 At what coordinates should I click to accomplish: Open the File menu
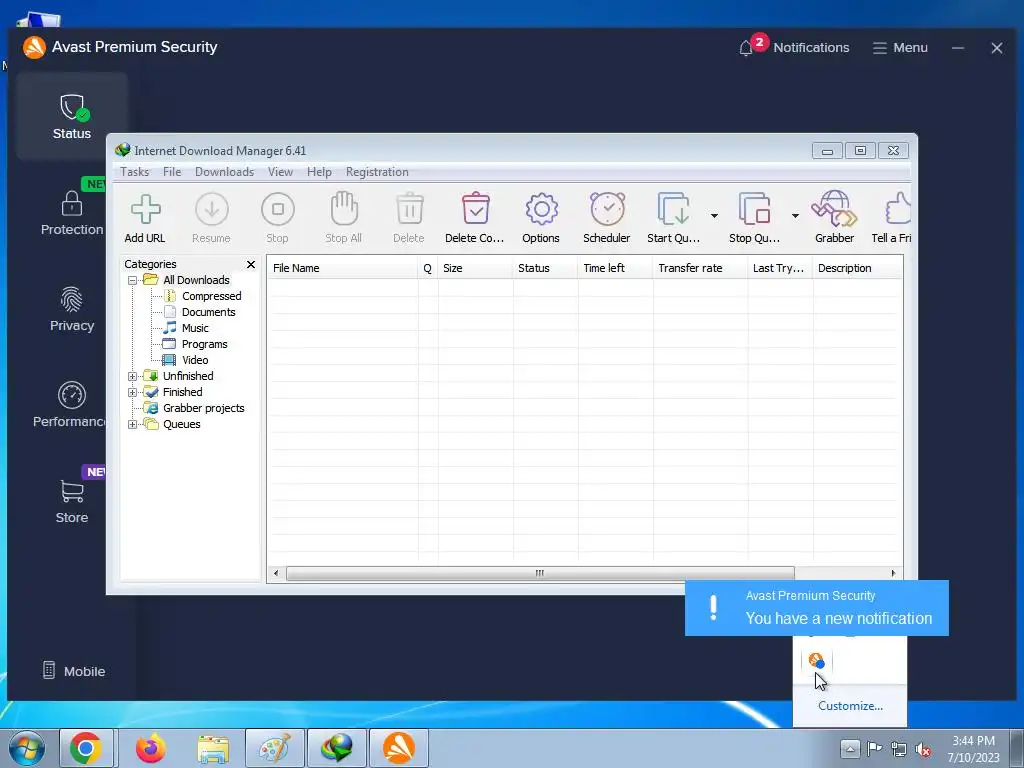click(172, 172)
